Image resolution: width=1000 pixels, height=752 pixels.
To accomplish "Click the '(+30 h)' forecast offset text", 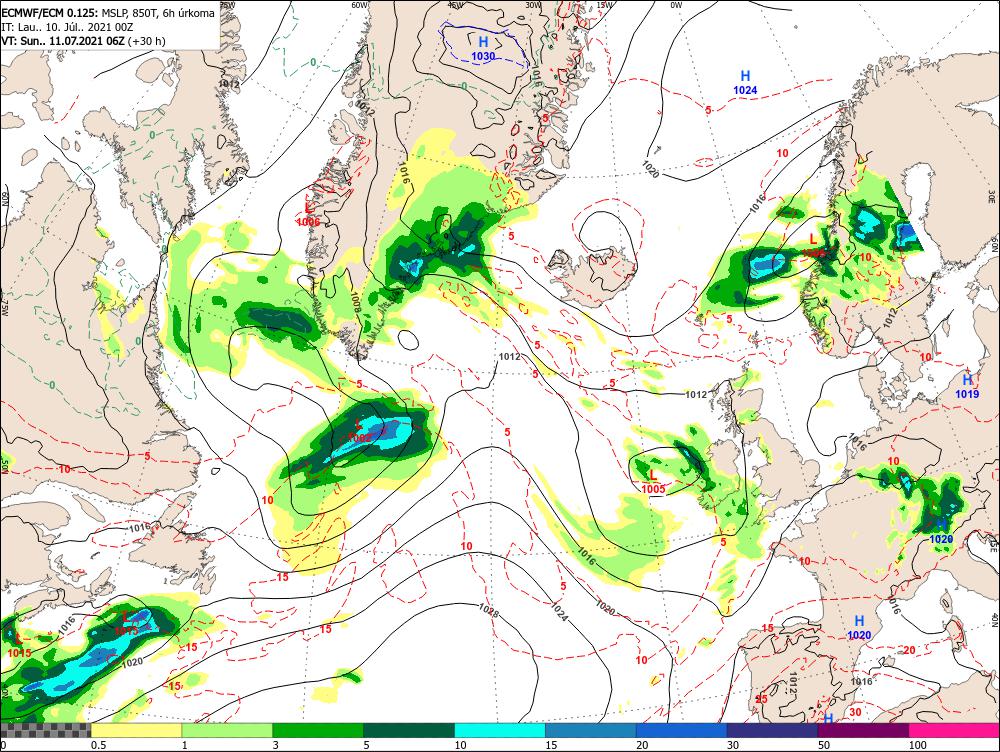I will point(147,41).
